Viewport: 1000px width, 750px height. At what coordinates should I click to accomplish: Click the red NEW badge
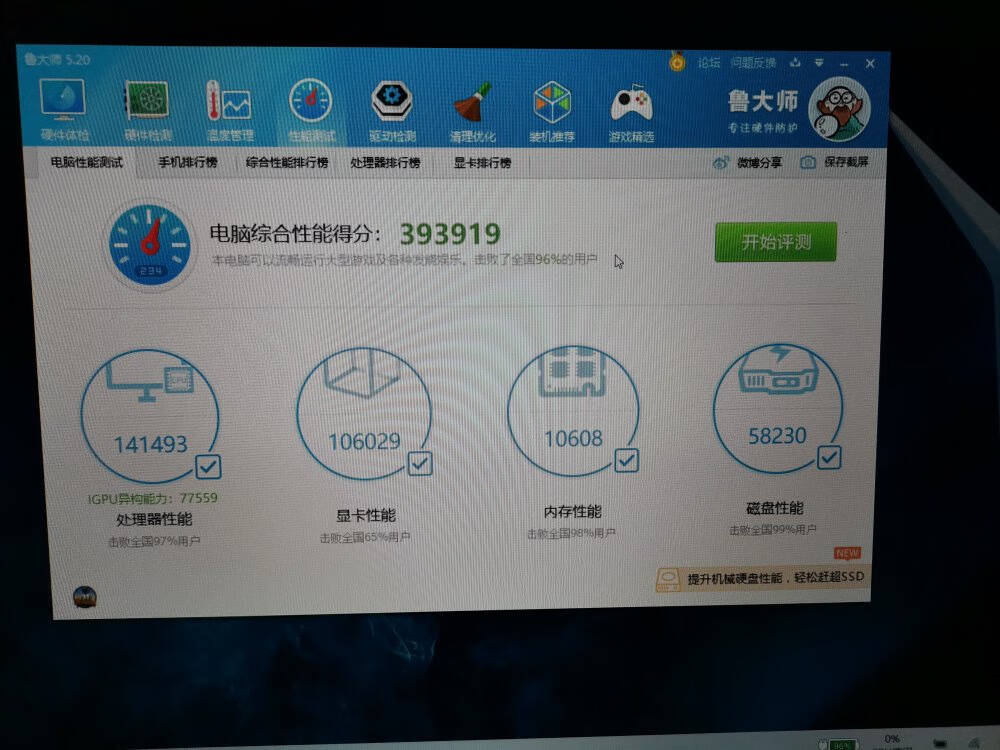click(847, 553)
